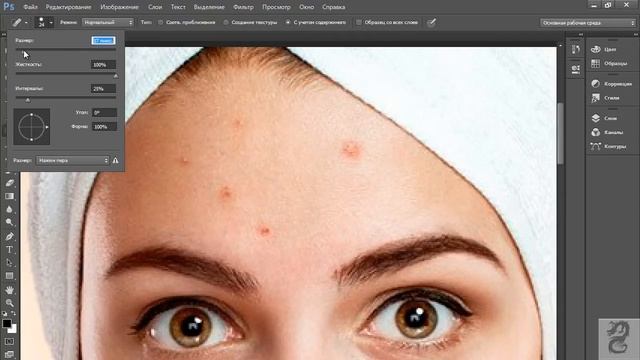Open the Стили styles panel
Screen dimensions: 640x360
point(606,98)
